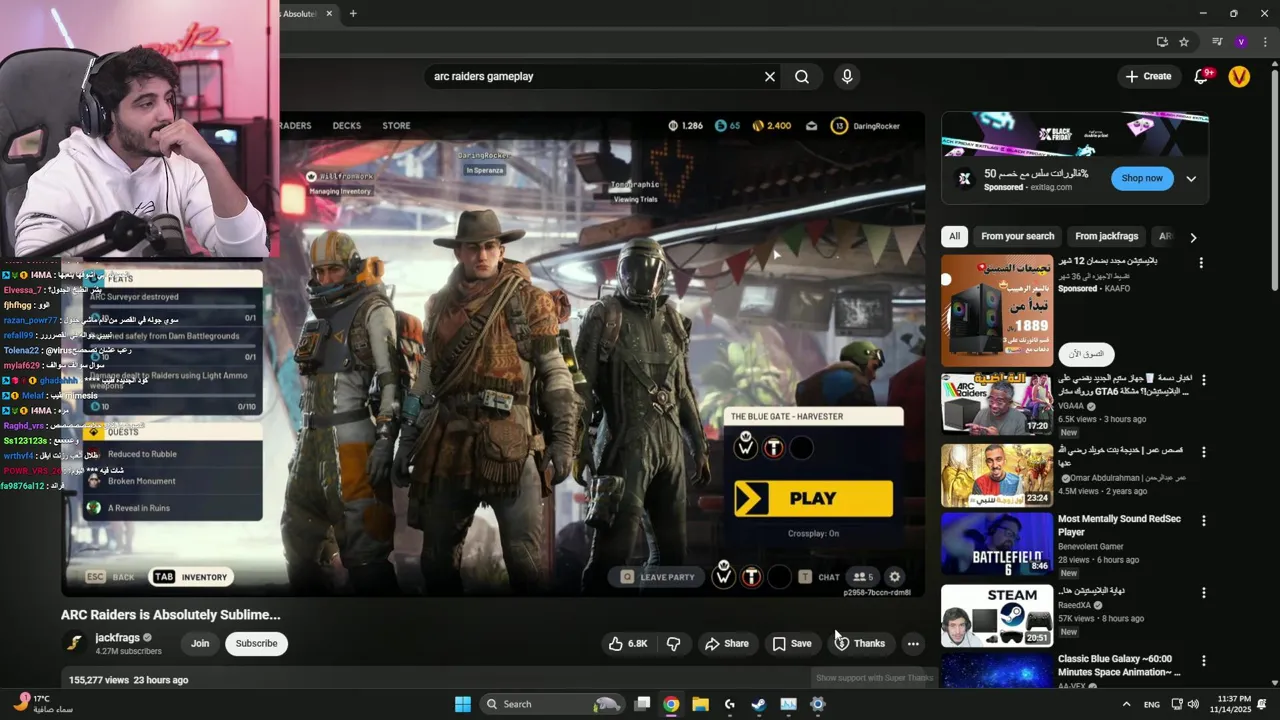Click the black friday banner ad
The image size is (1280, 720).
[1074, 134]
